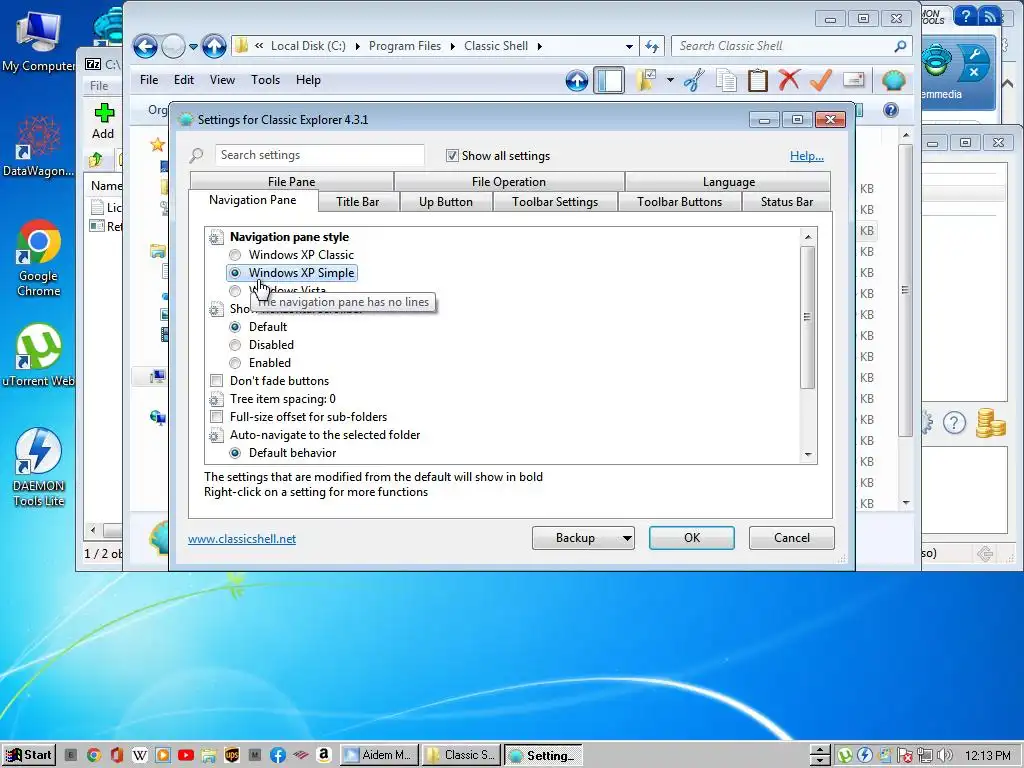Click the Copy toolbar icon
This screenshot has height=768, width=1024.
click(x=726, y=80)
